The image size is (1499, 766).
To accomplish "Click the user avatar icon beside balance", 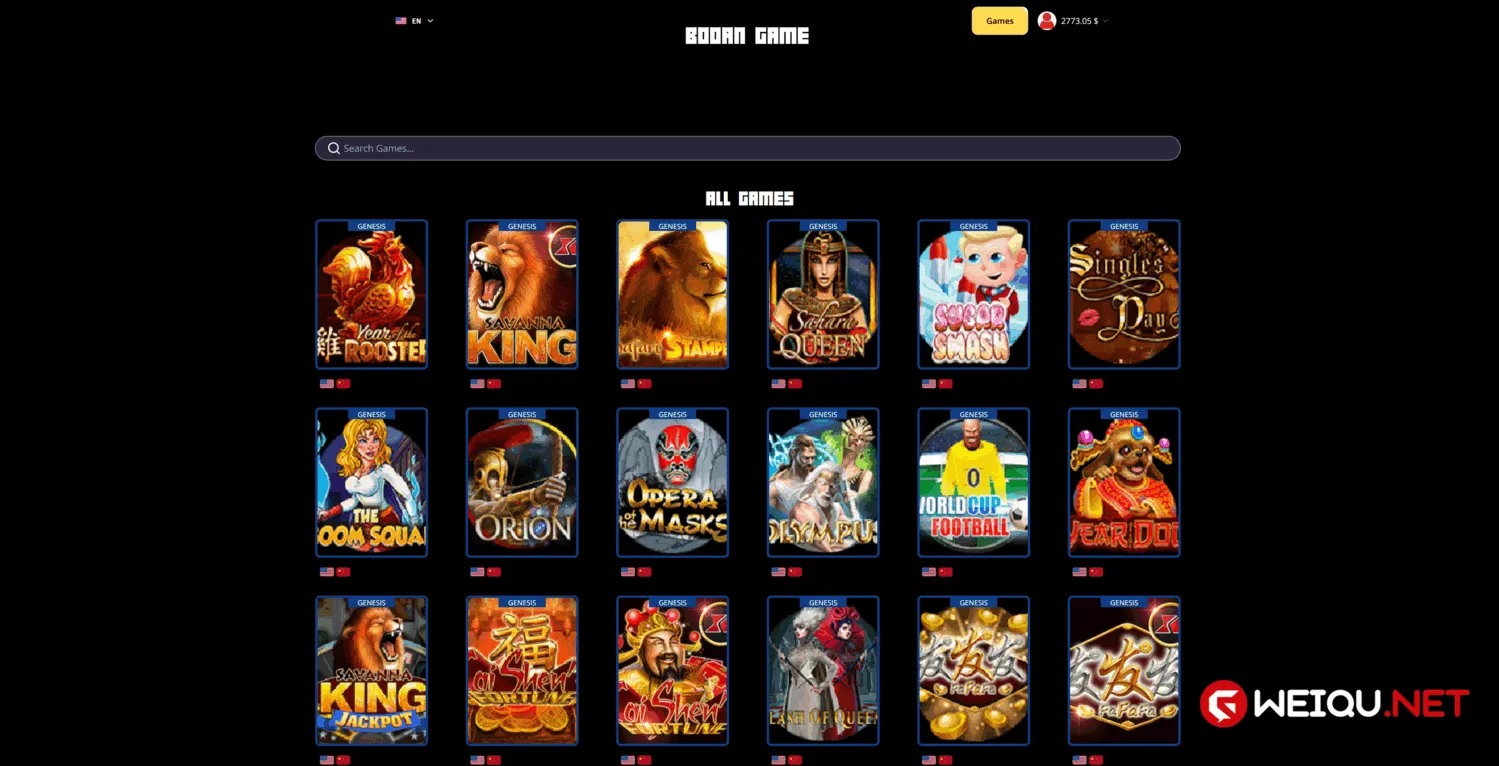I will click(1047, 21).
